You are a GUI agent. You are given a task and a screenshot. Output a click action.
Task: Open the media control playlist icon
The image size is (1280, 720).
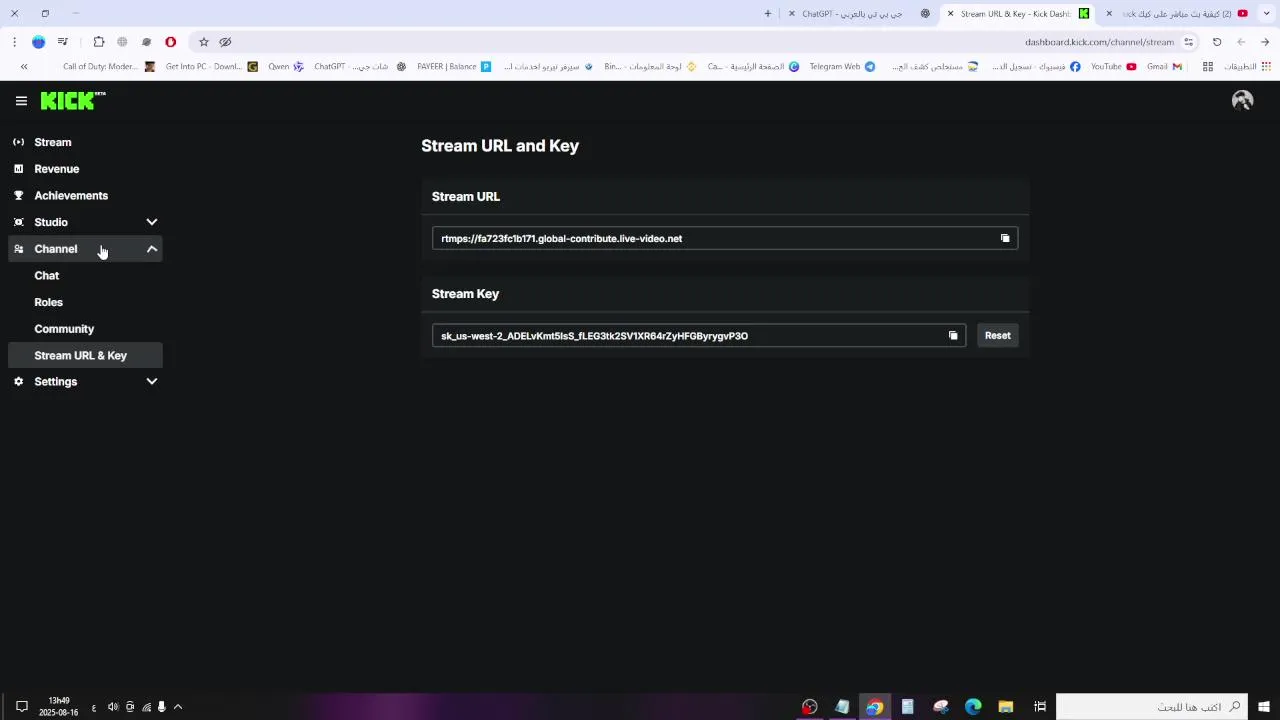click(x=63, y=42)
